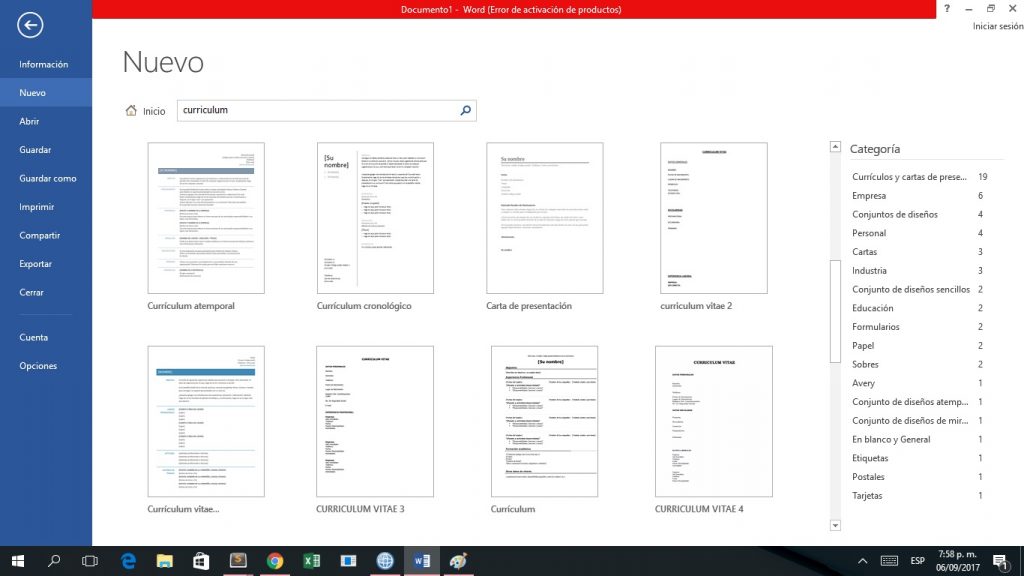Screen dimensions: 1024x576
Task: Open the taskbar app left of Chrome
Action: (x=238, y=561)
